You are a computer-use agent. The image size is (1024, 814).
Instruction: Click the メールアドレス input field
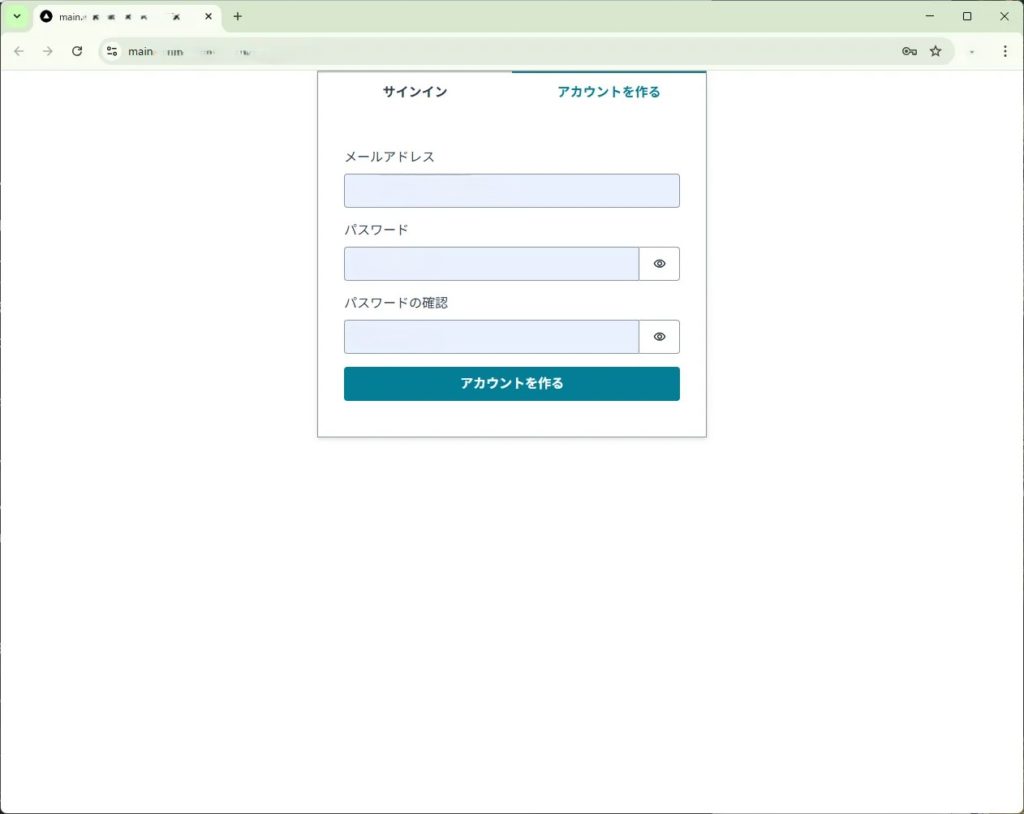(511, 191)
